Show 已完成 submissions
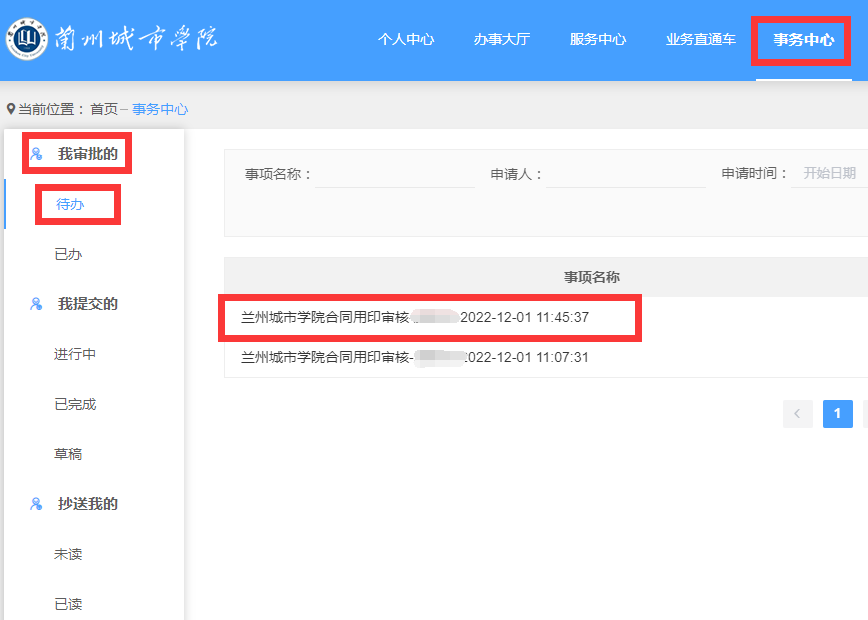 [75, 404]
